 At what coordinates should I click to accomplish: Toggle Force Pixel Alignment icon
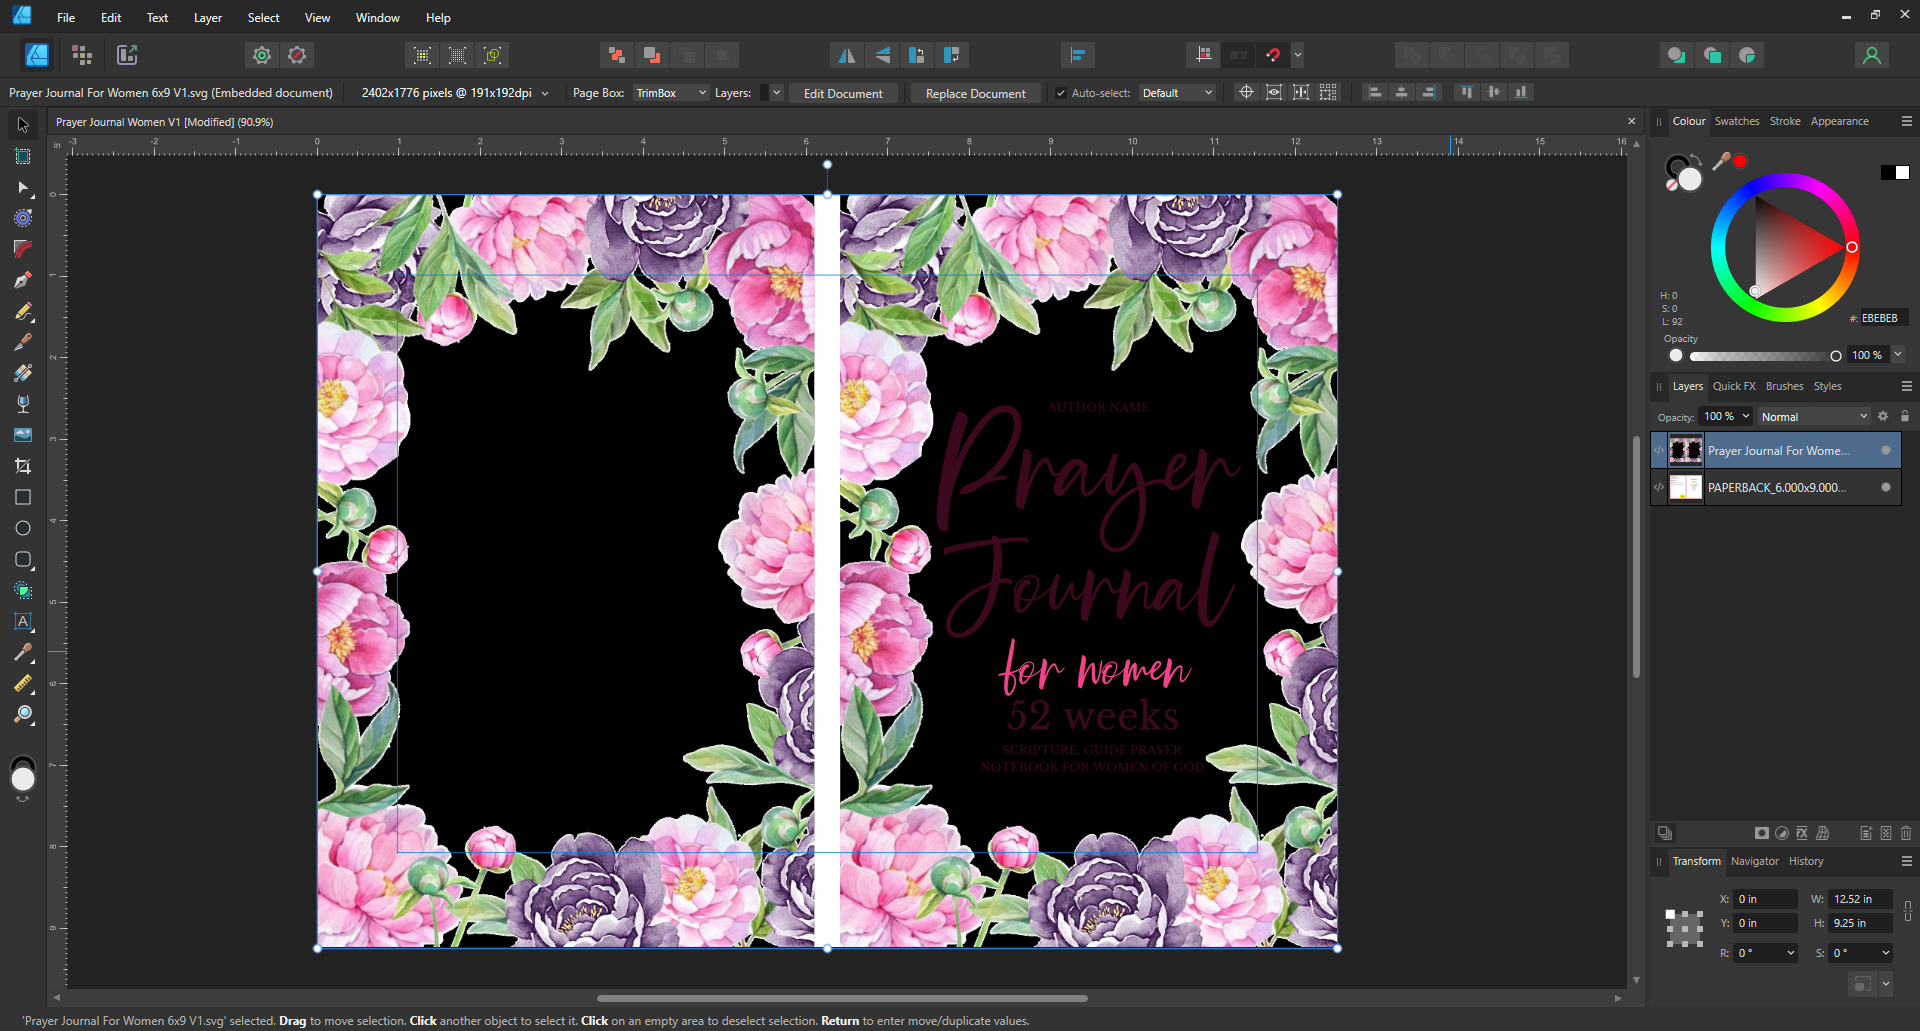click(1204, 55)
